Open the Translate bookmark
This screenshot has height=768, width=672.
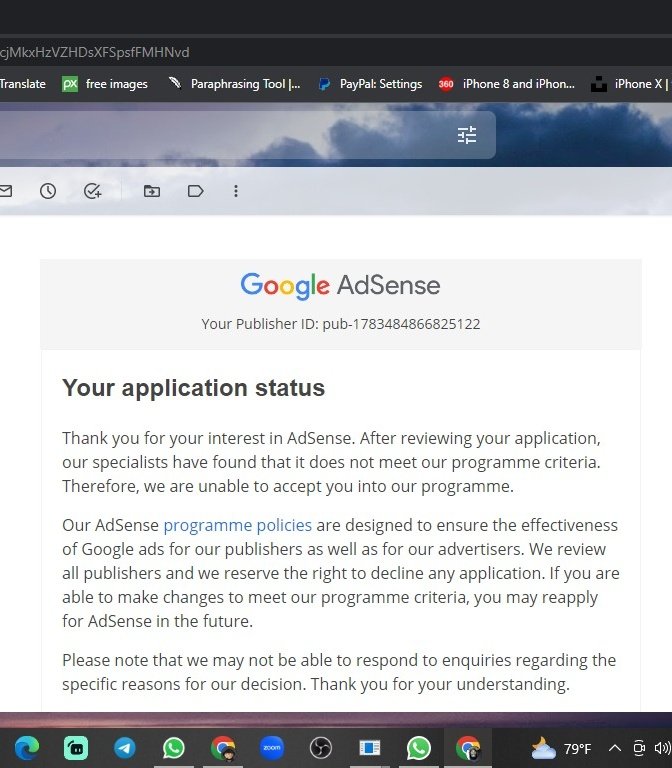[23, 84]
